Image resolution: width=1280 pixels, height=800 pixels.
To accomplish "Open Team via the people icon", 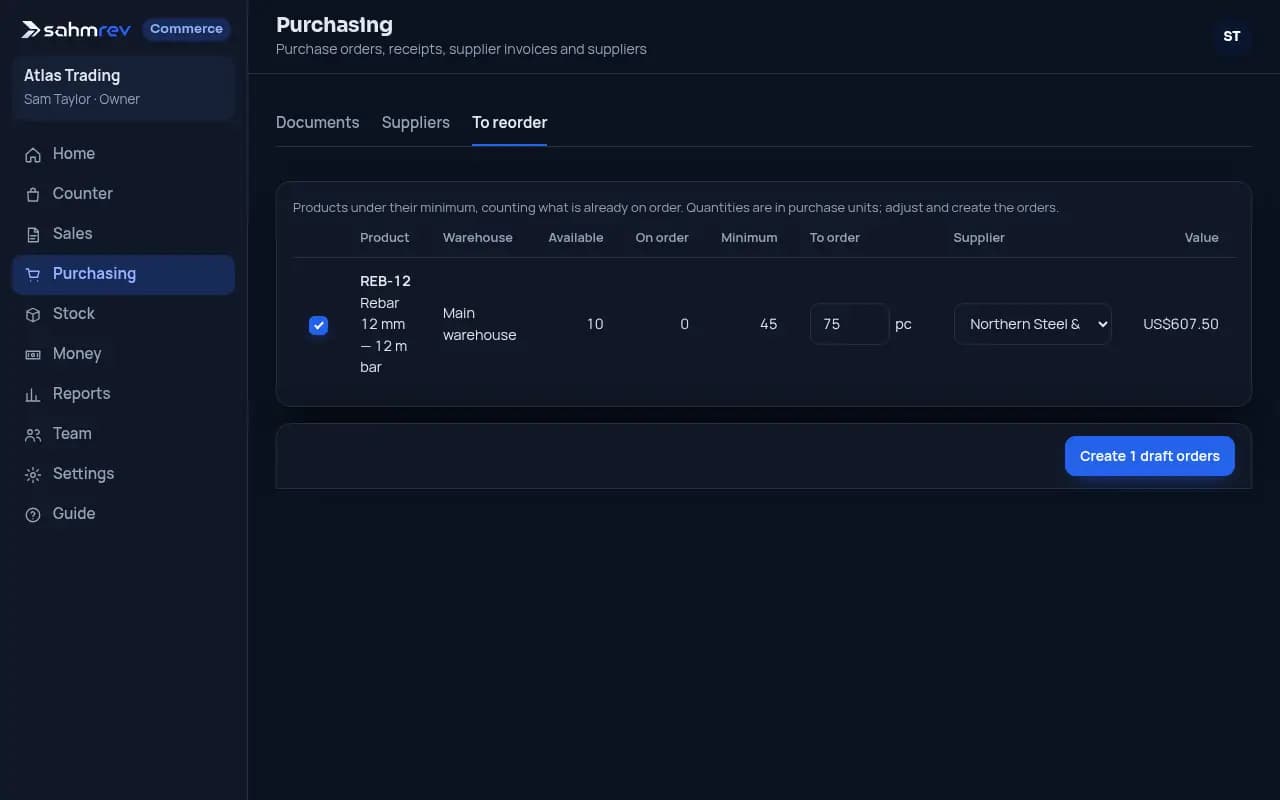I will click(x=33, y=434).
